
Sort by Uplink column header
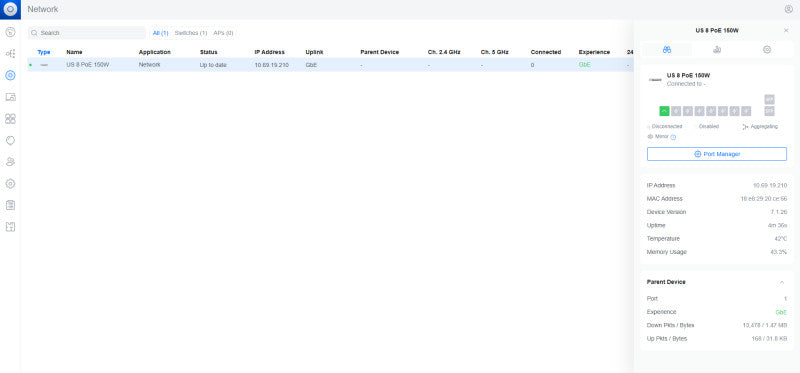point(314,52)
